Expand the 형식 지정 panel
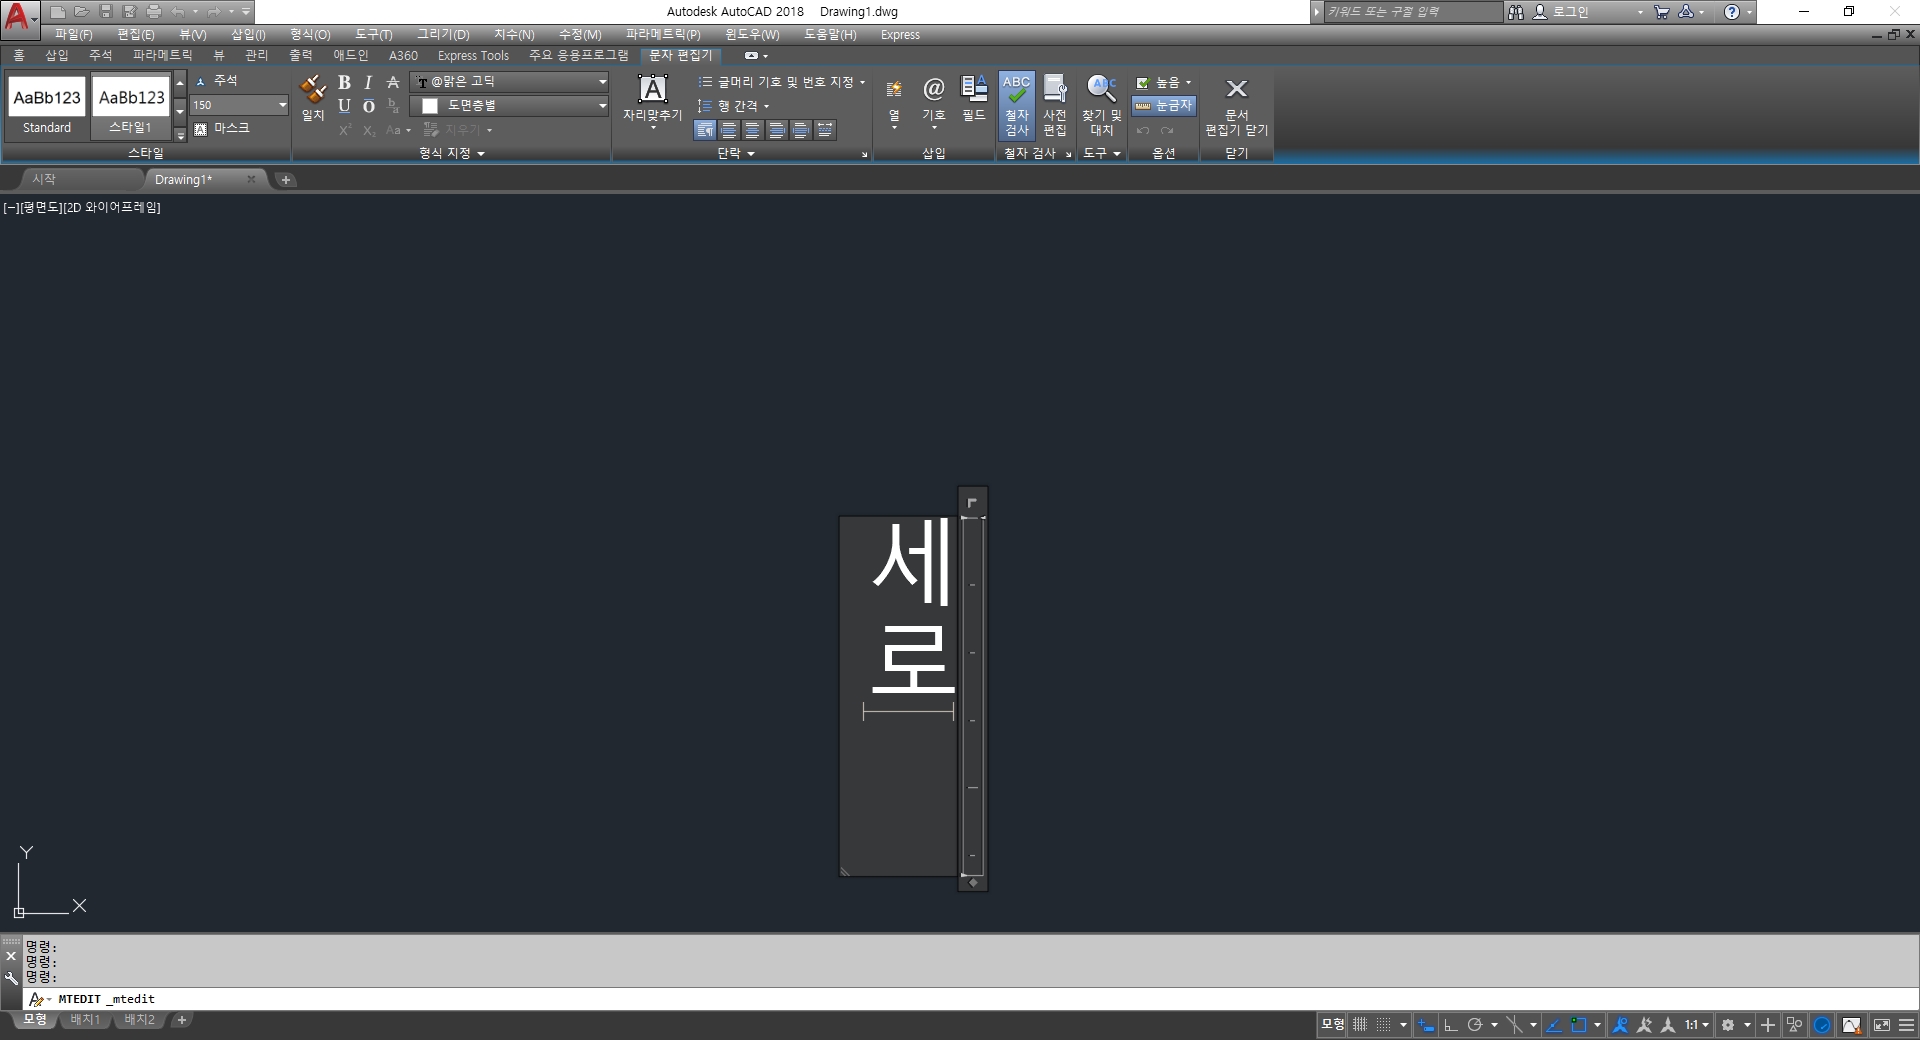This screenshot has width=1920, height=1040. pyautogui.click(x=452, y=153)
